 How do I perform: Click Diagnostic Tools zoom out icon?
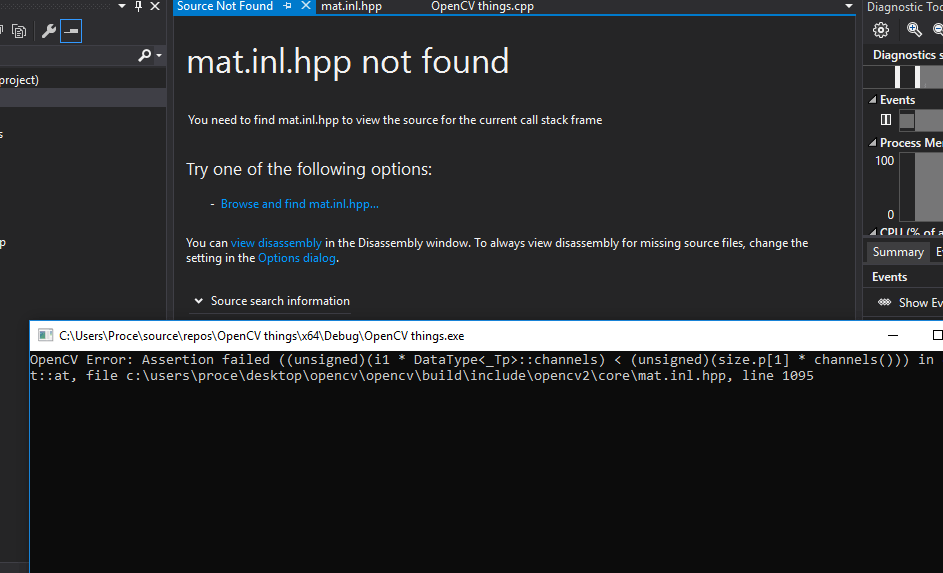[x=938, y=29]
